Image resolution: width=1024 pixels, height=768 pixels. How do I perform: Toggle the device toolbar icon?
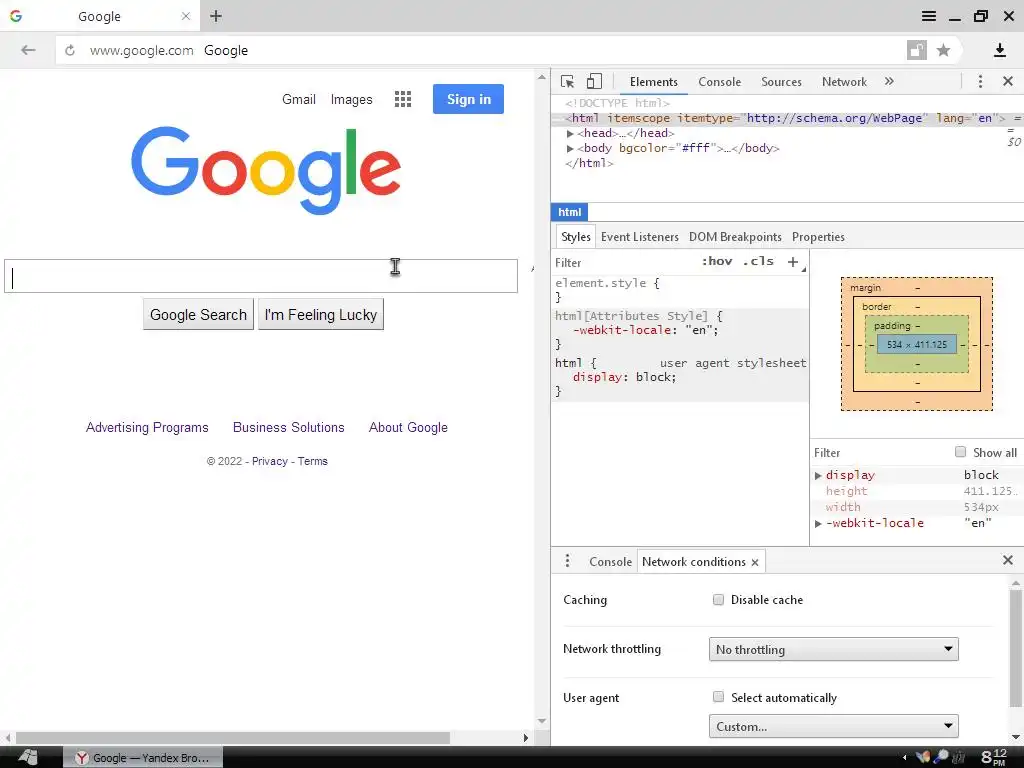(x=594, y=82)
